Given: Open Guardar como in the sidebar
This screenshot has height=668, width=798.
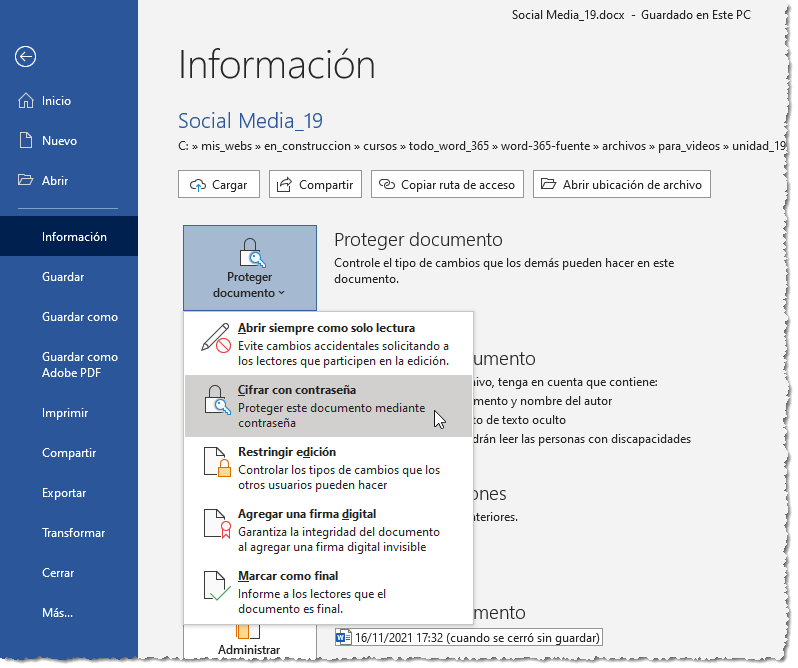Looking at the screenshot, I should click(x=69, y=316).
